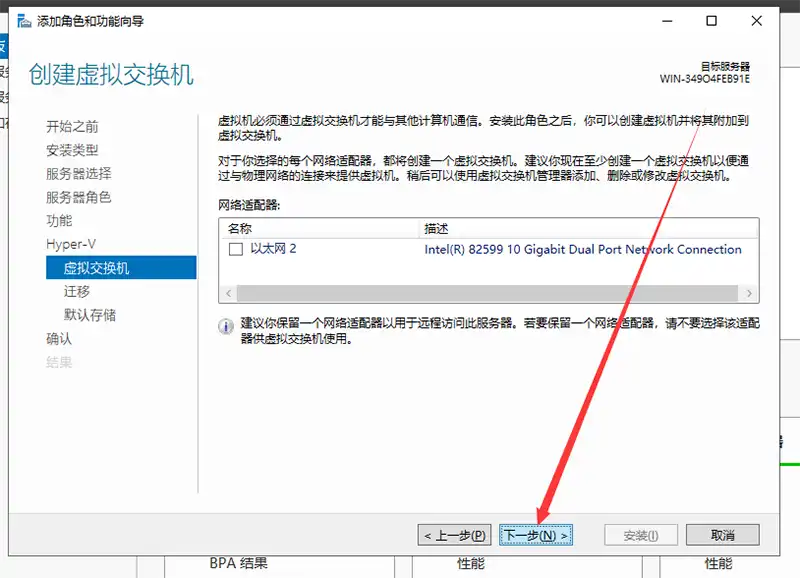Go back with the 上一步(P) button
The image size is (800, 578).
pos(455,535)
